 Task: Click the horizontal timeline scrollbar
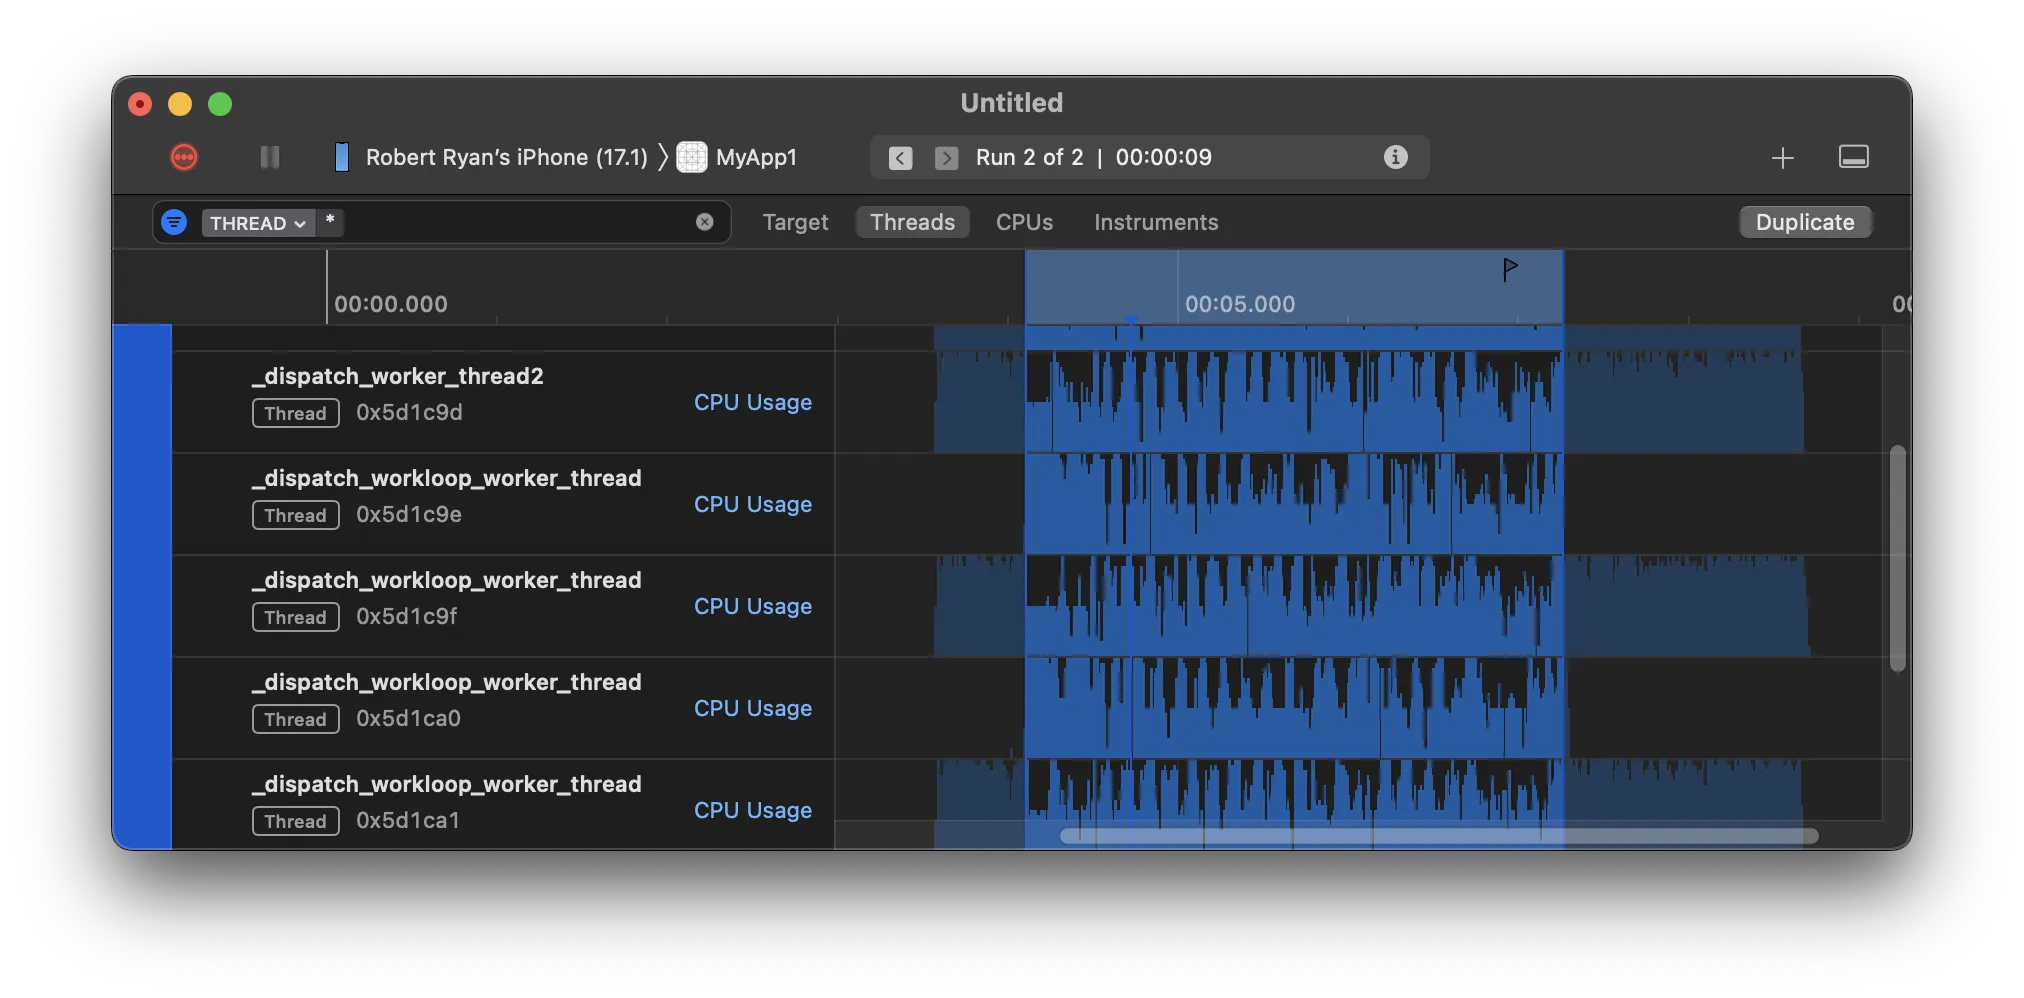[x=1439, y=836]
